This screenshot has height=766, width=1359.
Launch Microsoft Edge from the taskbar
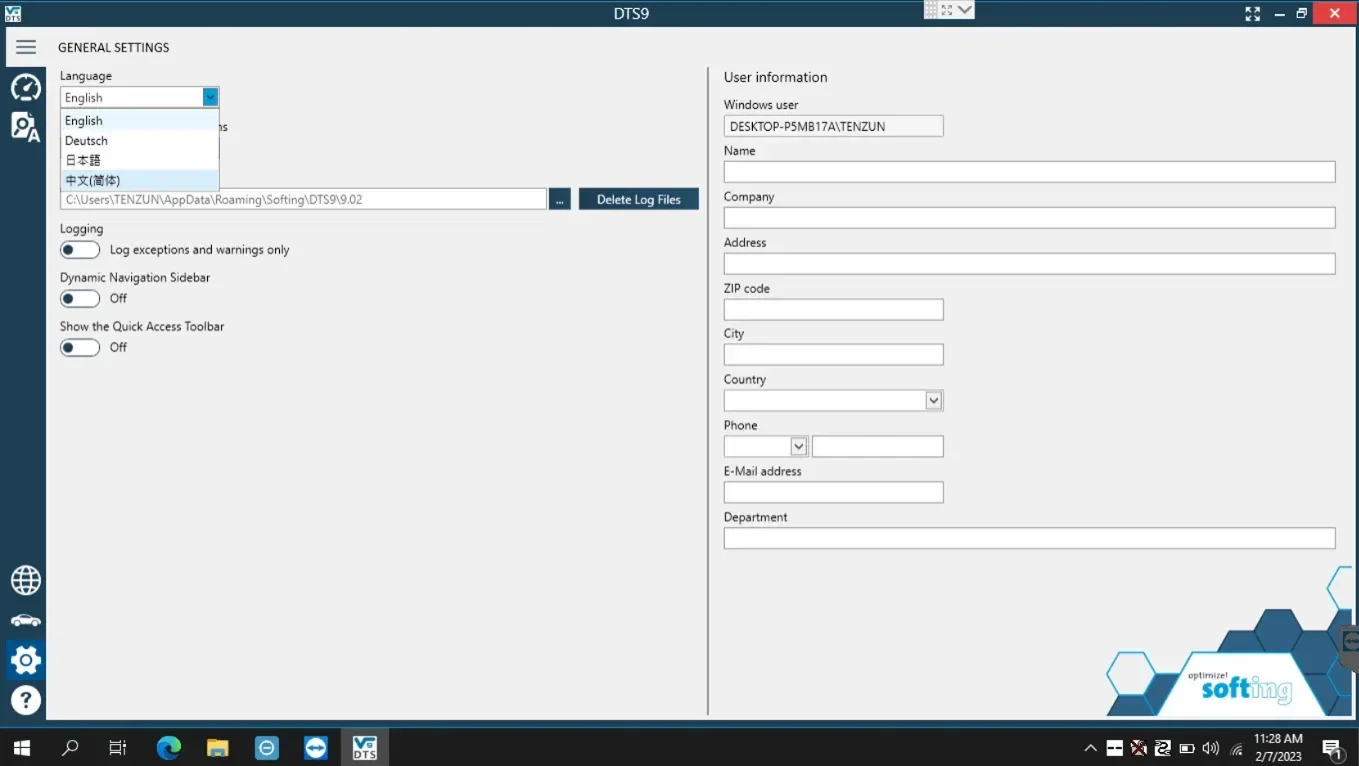169,747
